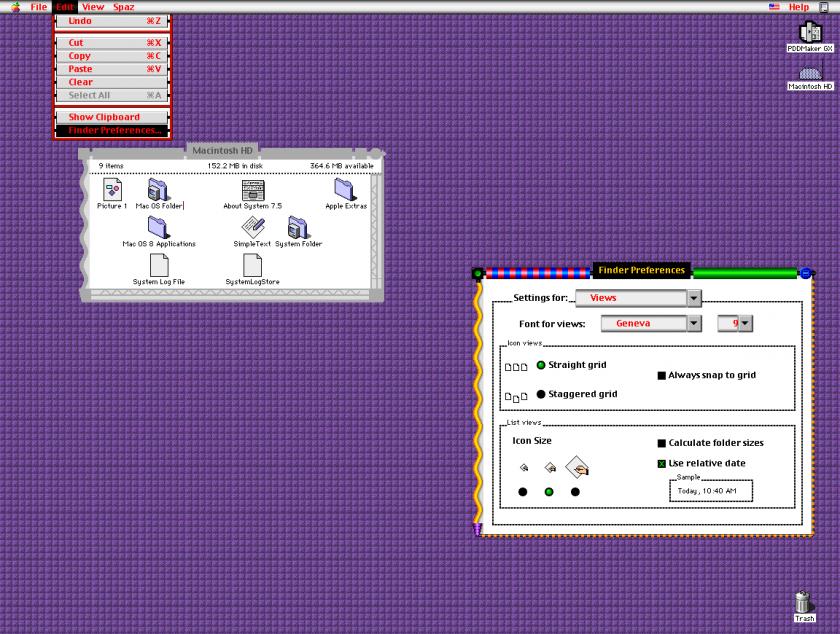The image size is (840, 634).
Task: Enable Calculate folder sizes checkbox
Action: 662,443
